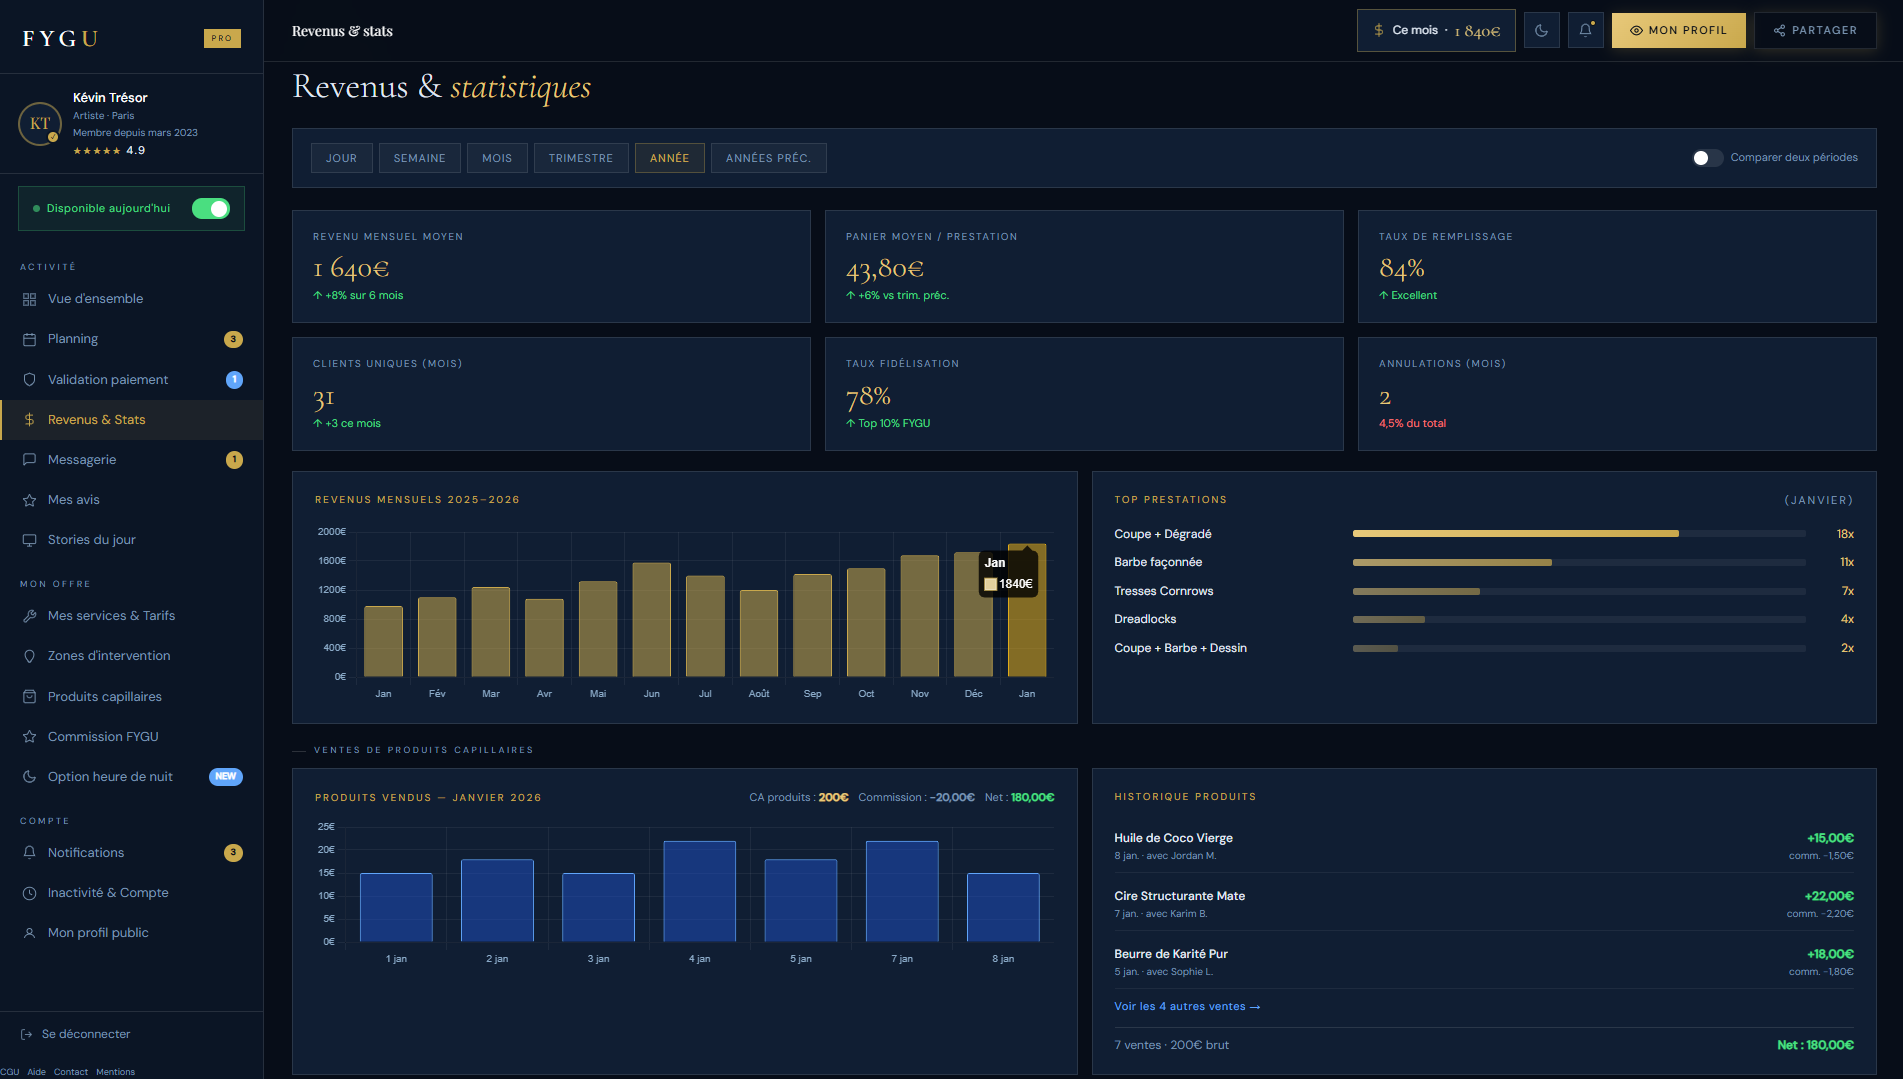Open MON PROFIL button
The image size is (1903, 1079).
point(1678,30)
